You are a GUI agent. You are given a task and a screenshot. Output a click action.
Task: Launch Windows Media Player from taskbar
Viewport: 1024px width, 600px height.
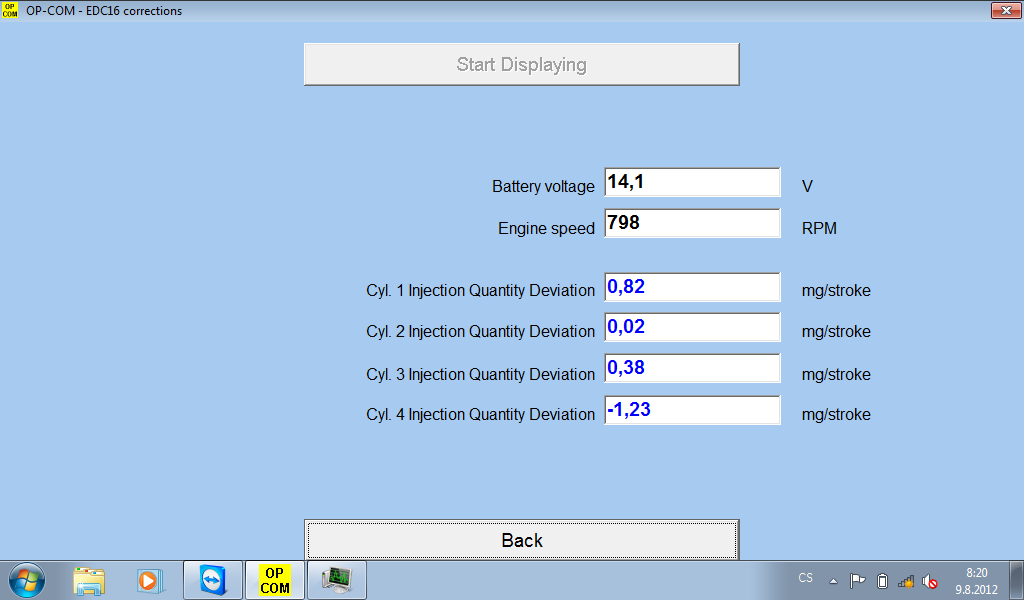point(149,579)
